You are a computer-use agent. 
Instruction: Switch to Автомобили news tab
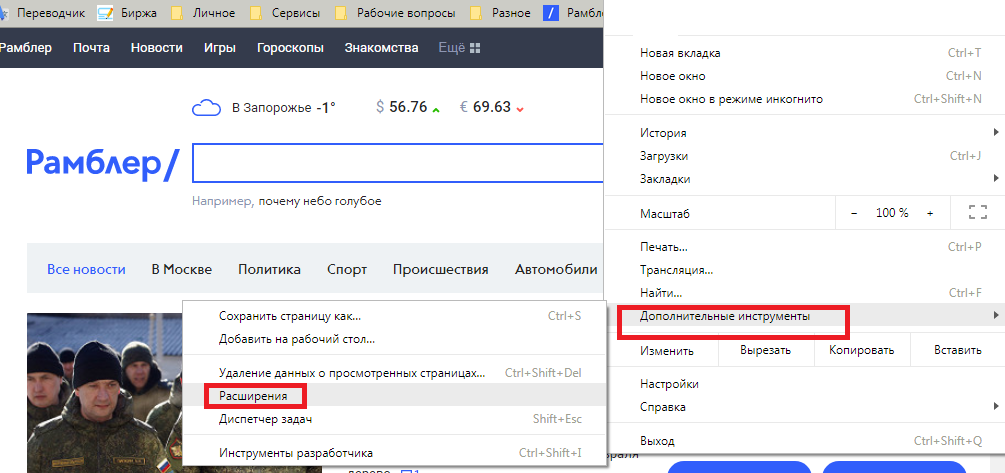pyautogui.click(x=556, y=269)
